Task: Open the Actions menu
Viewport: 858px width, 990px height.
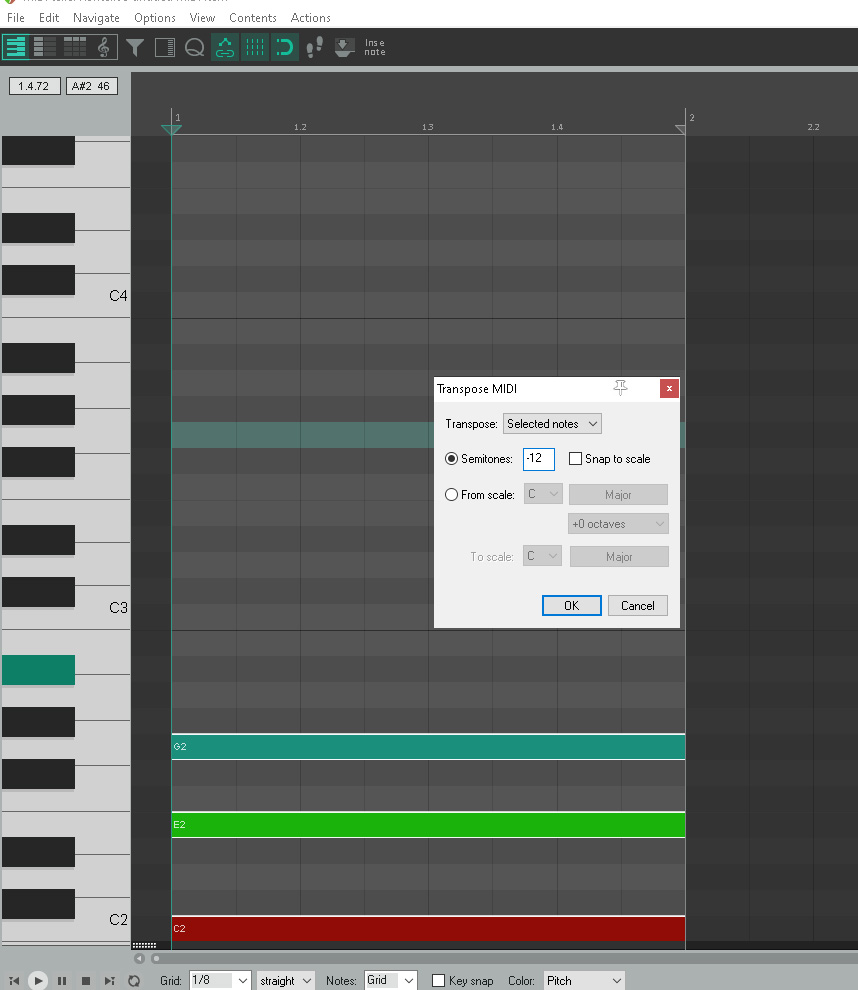Action: (310, 18)
